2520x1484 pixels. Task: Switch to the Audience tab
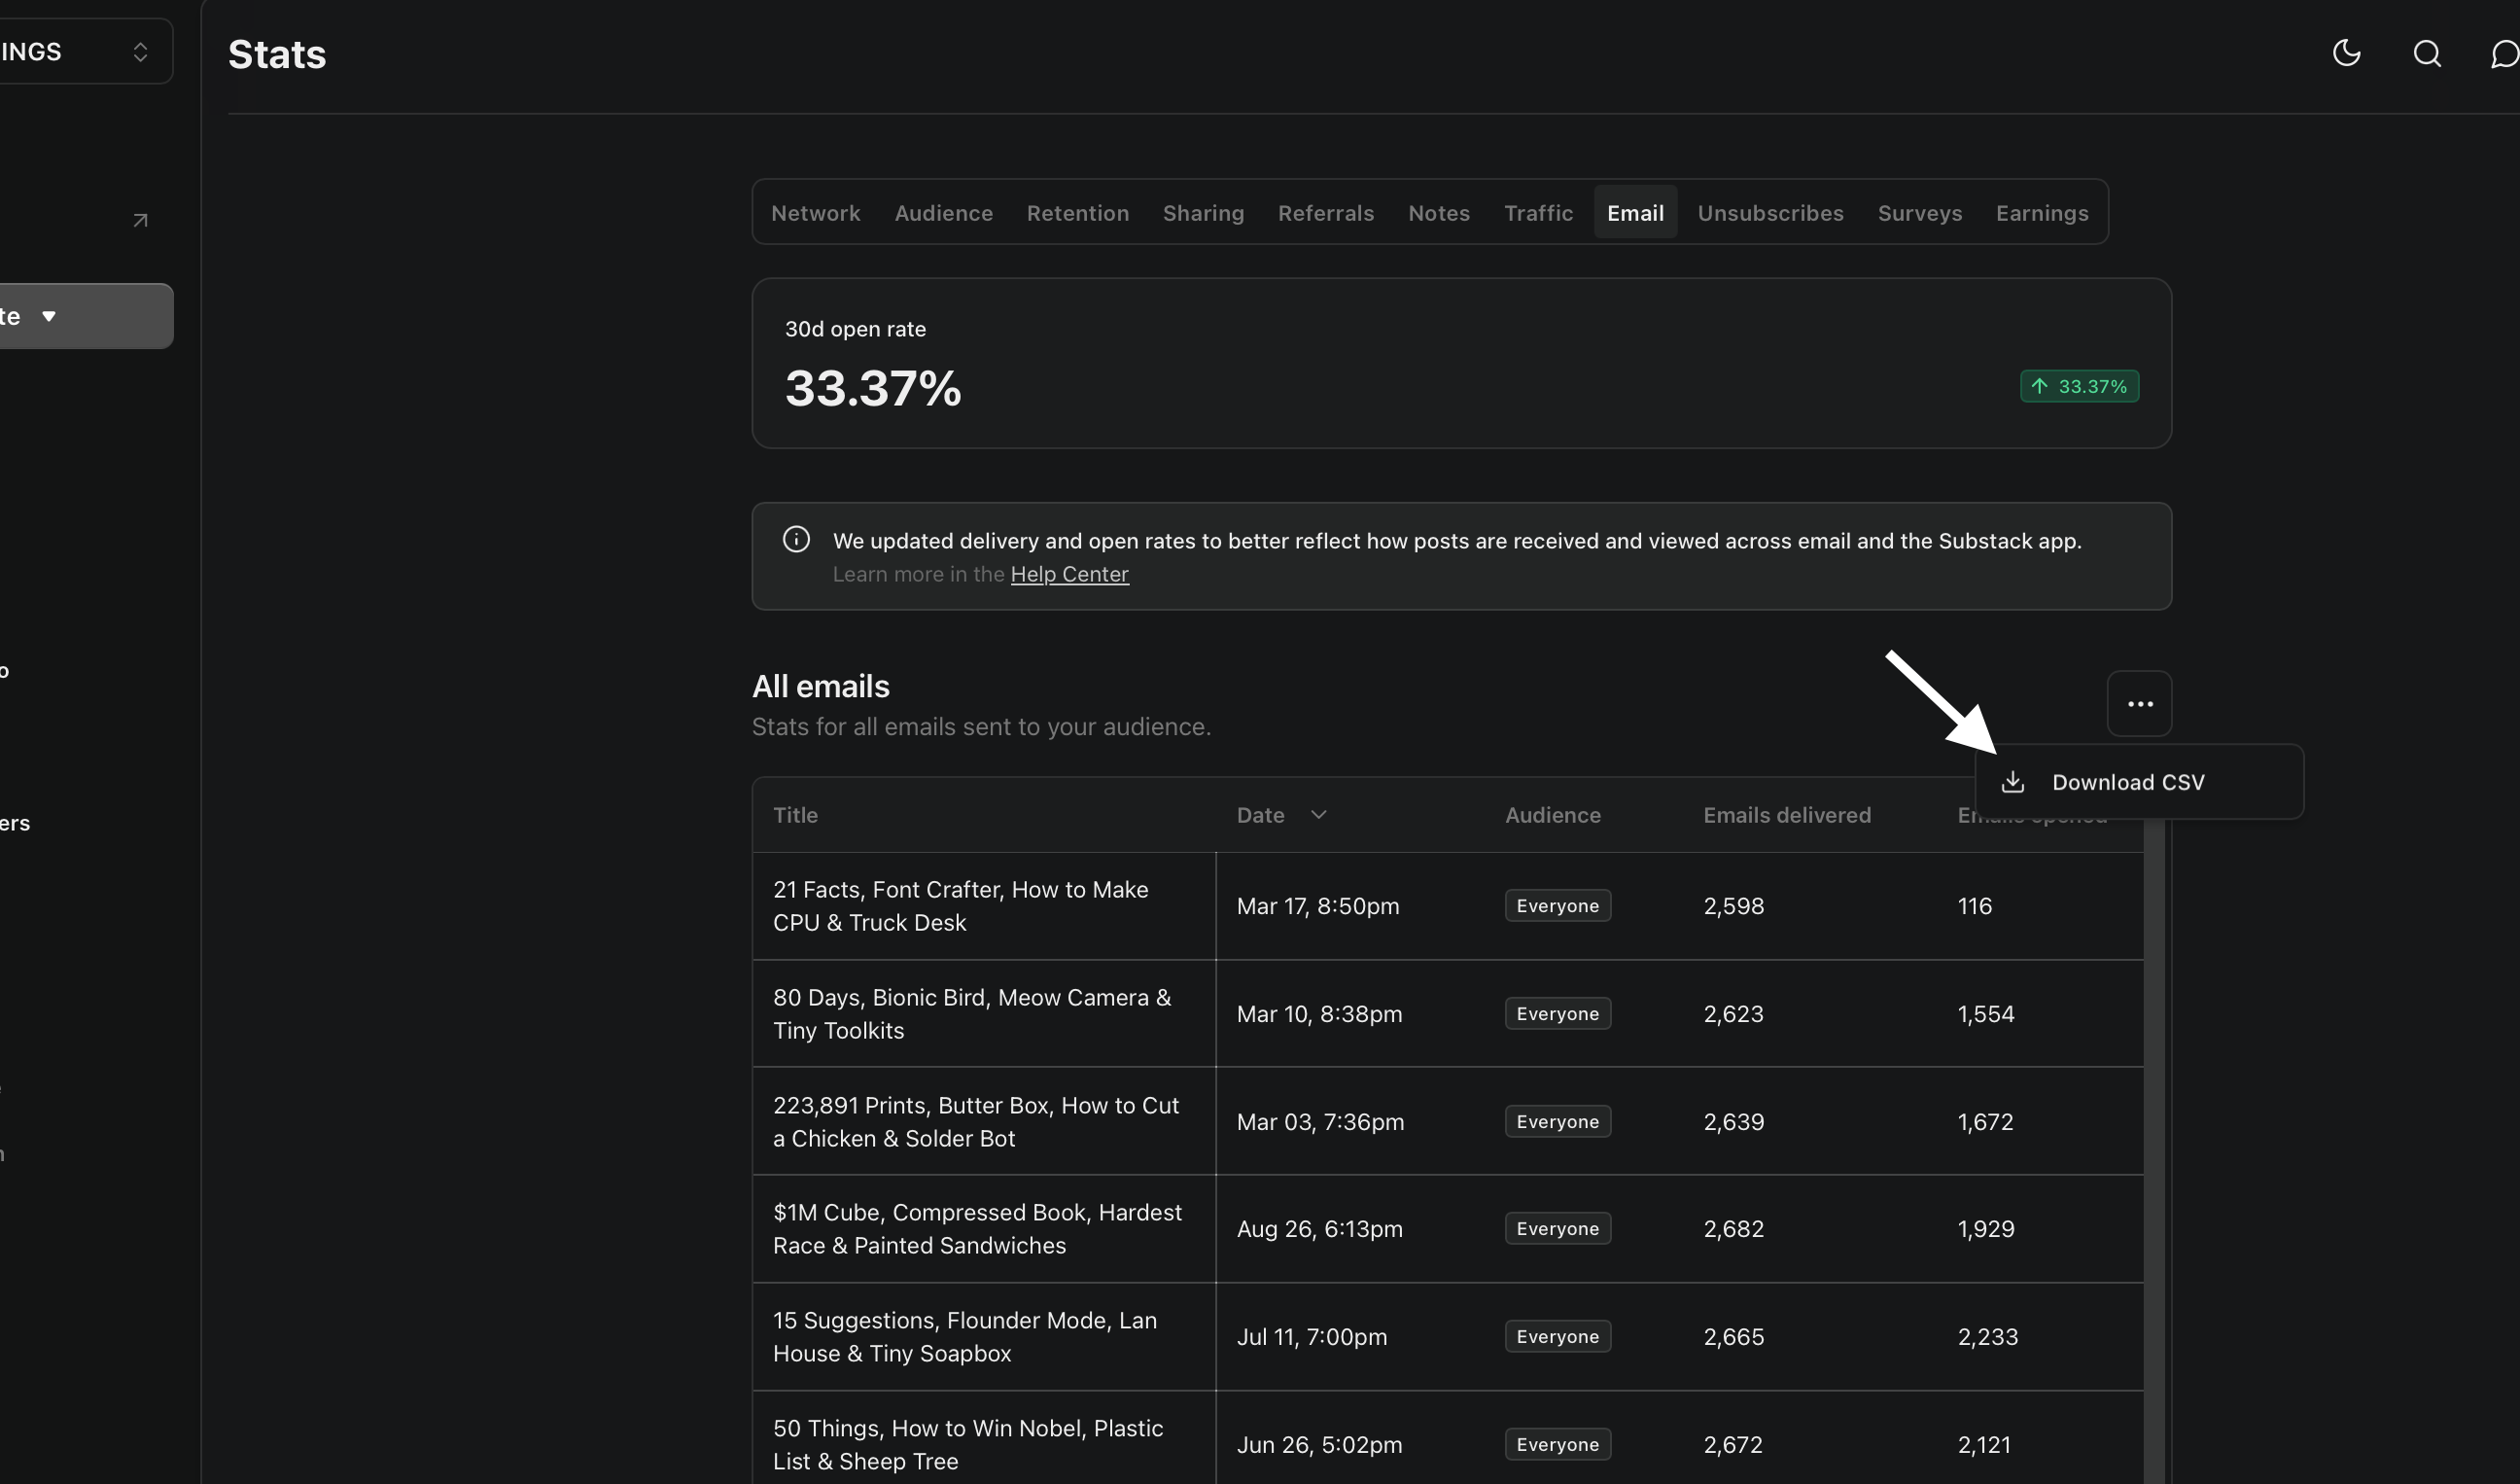click(943, 212)
